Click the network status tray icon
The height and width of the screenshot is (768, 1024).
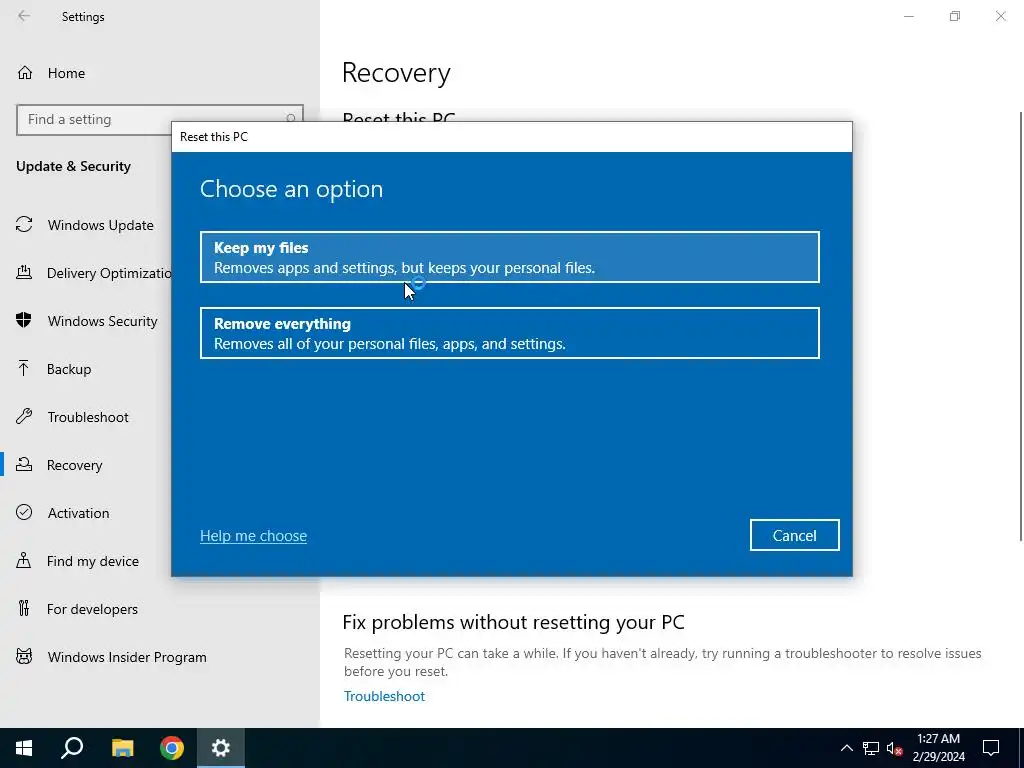tap(871, 748)
